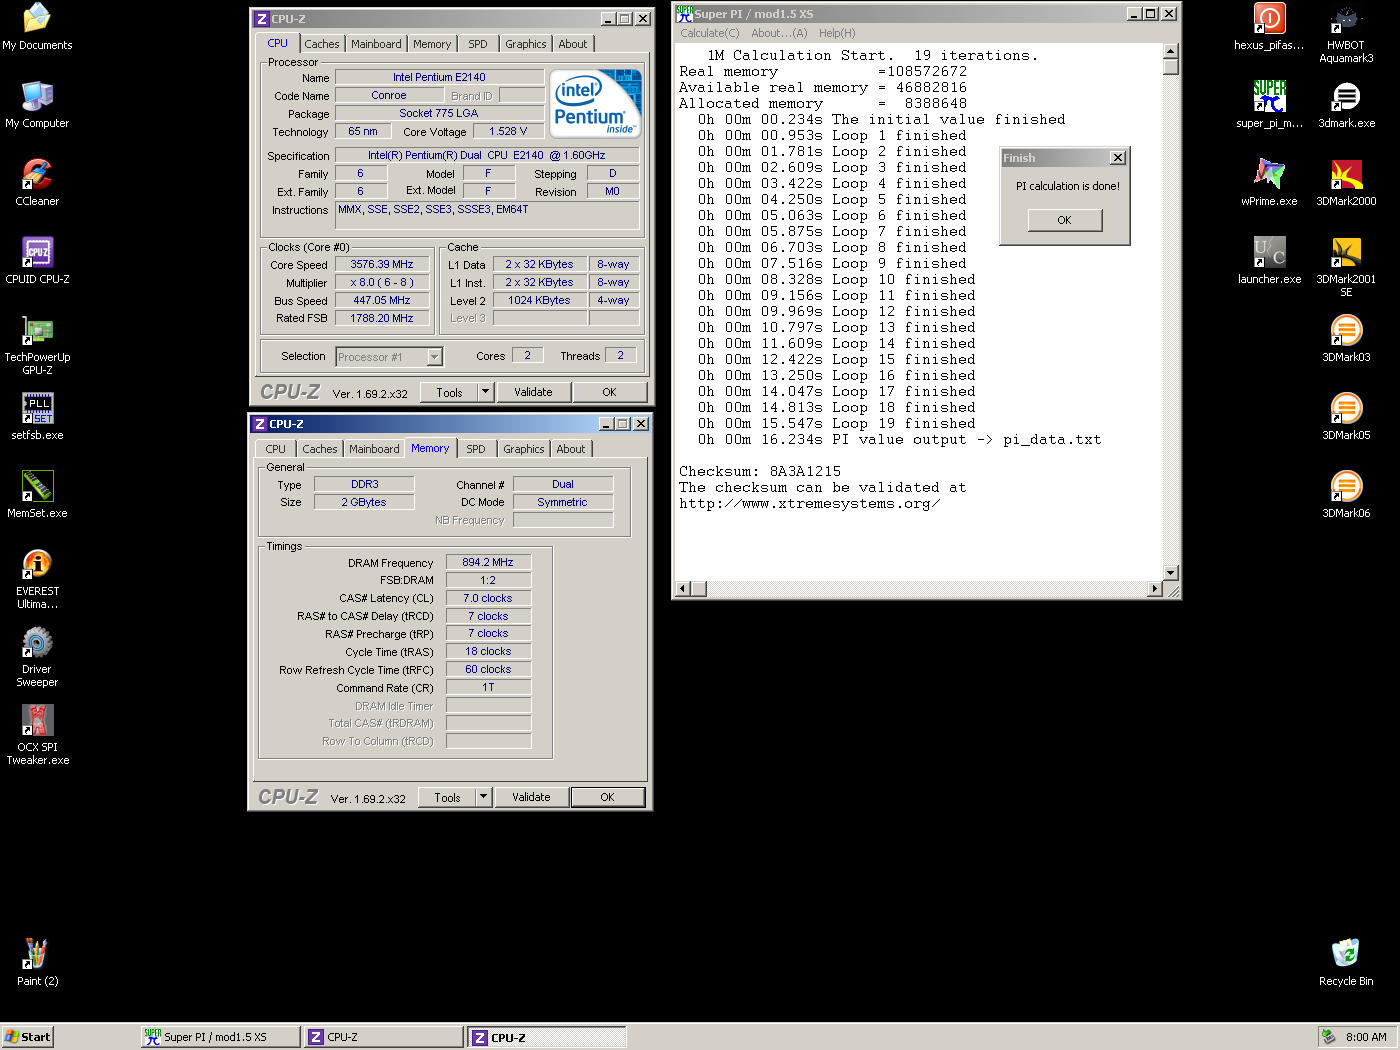Click the Windows Start button
Image resolution: width=1400 pixels, height=1050 pixels.
27,1037
